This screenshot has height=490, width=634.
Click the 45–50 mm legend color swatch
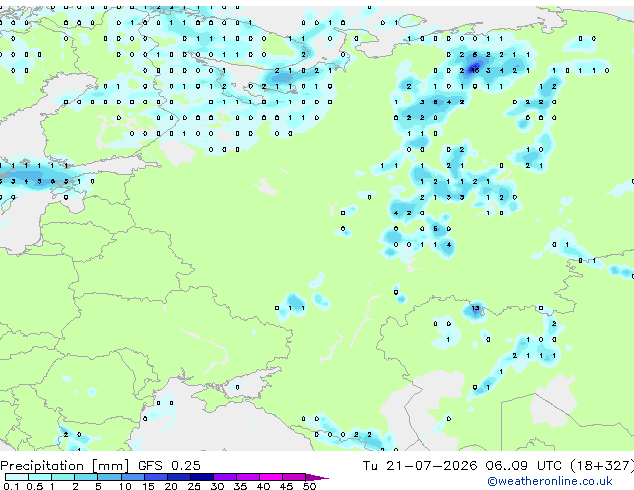click(x=294, y=477)
